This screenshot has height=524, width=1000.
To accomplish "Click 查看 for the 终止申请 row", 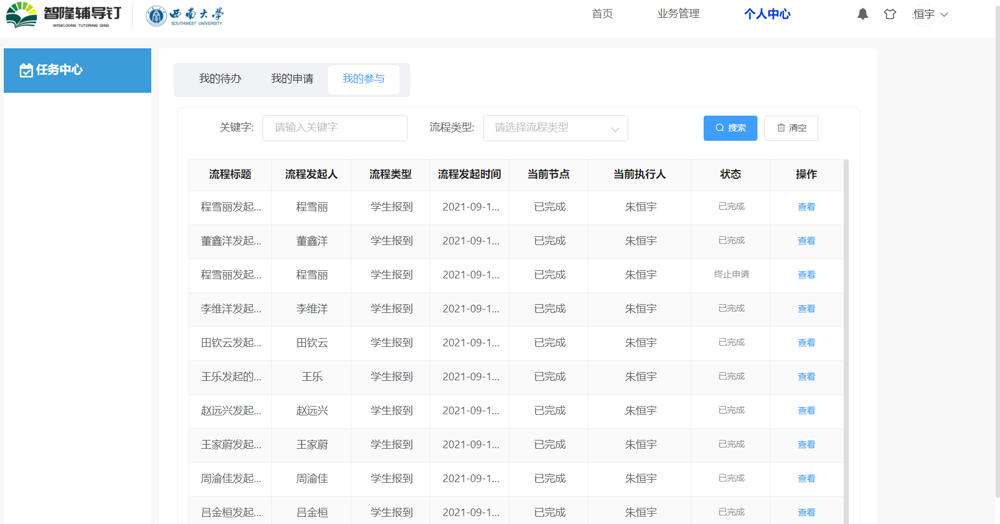I will [806, 275].
